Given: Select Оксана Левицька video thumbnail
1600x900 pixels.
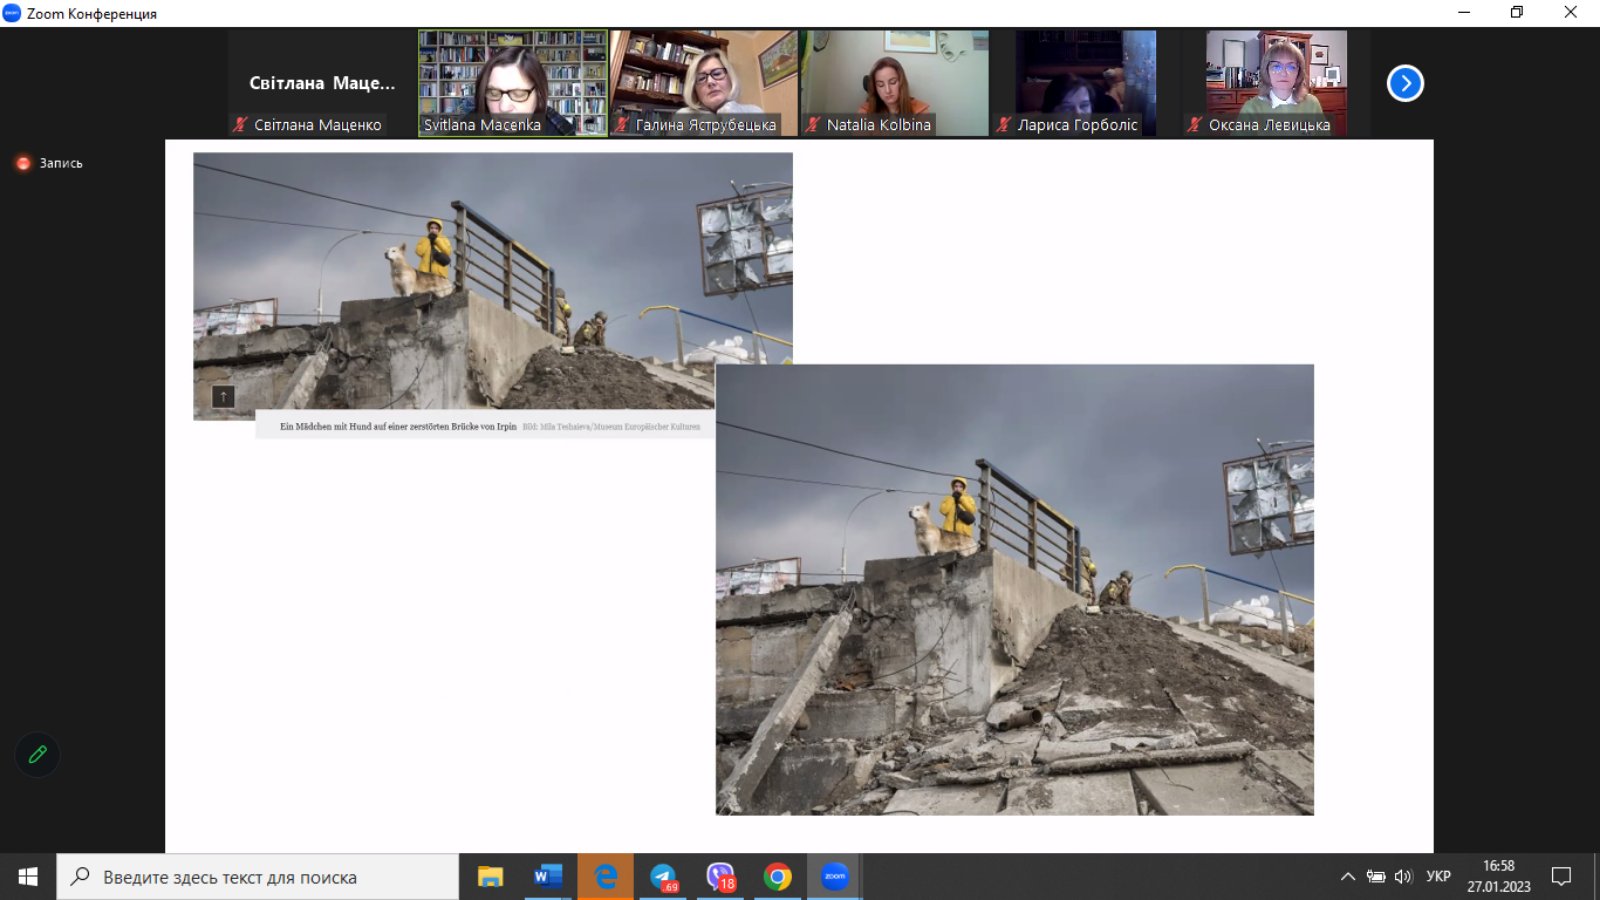Looking at the screenshot, I should click(1276, 83).
